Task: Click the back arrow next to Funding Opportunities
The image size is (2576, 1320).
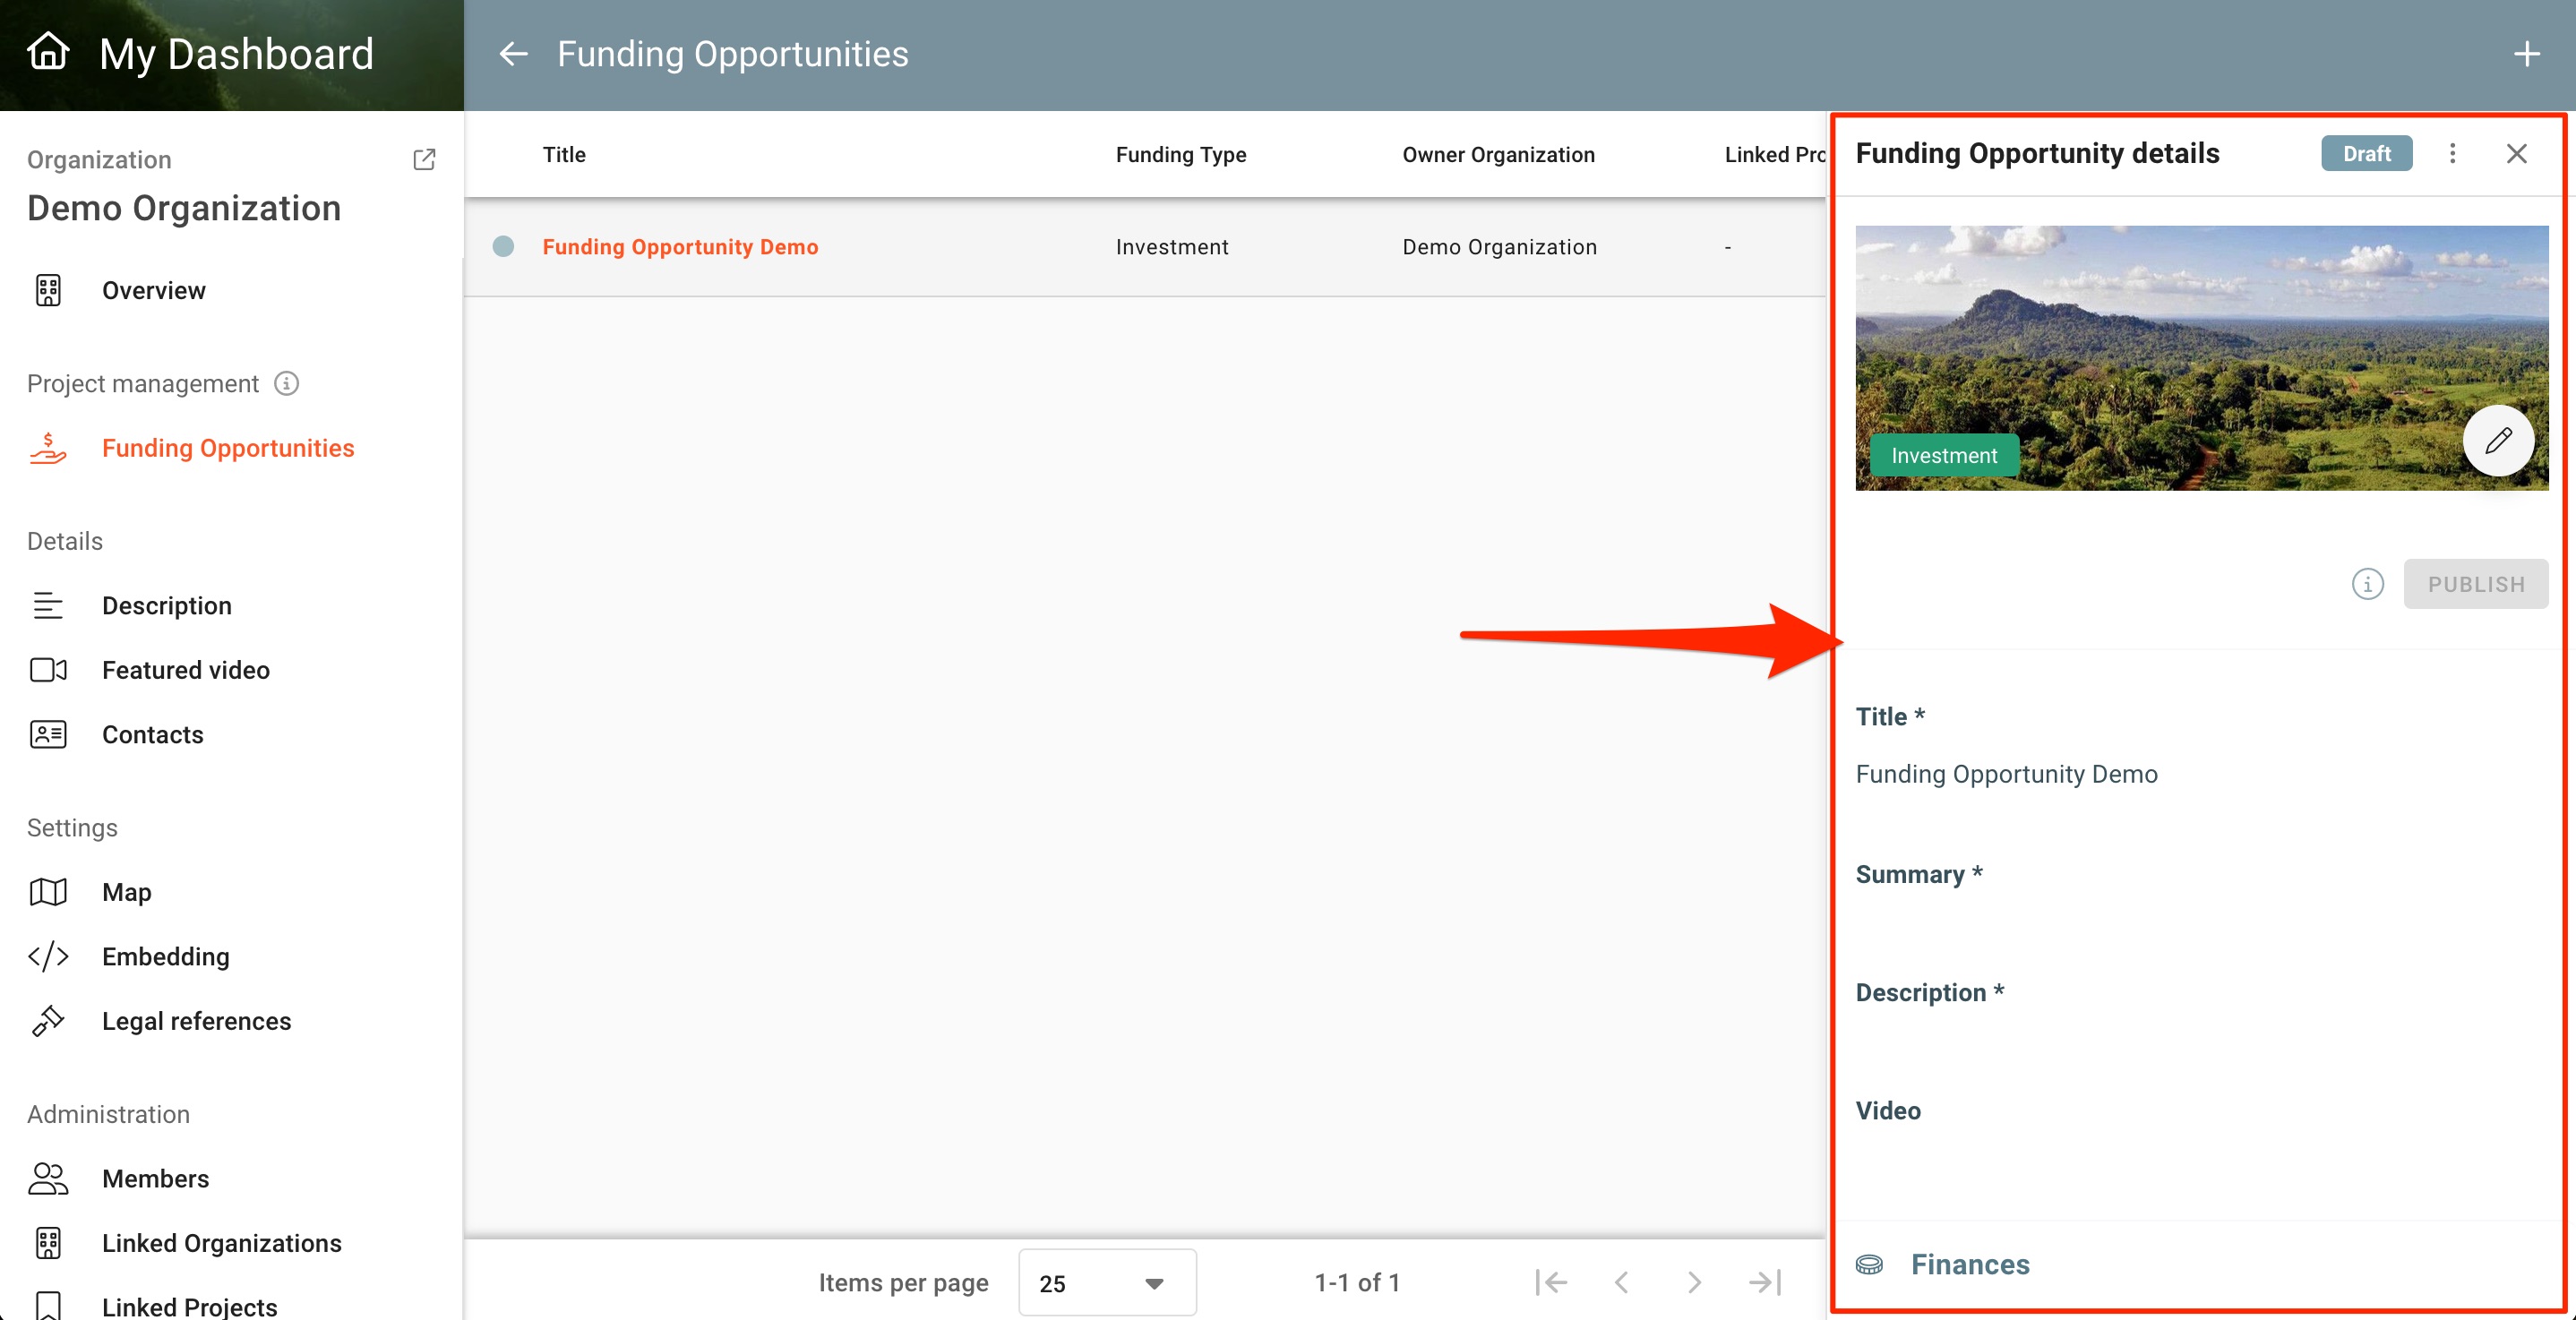Action: pos(513,54)
